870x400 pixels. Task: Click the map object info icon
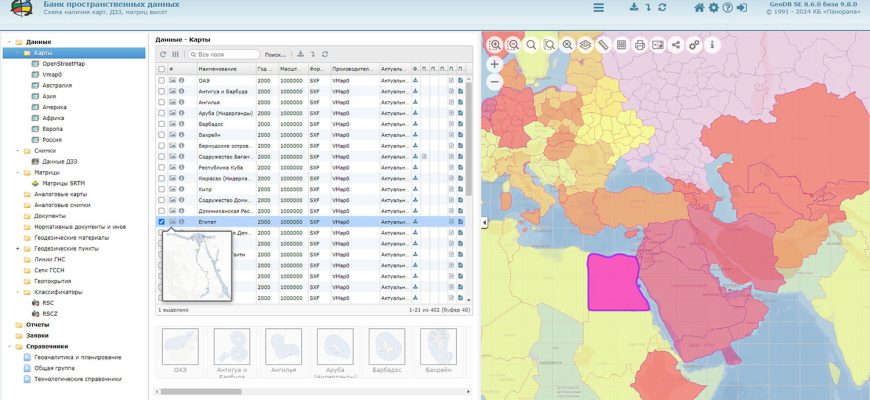[712, 45]
